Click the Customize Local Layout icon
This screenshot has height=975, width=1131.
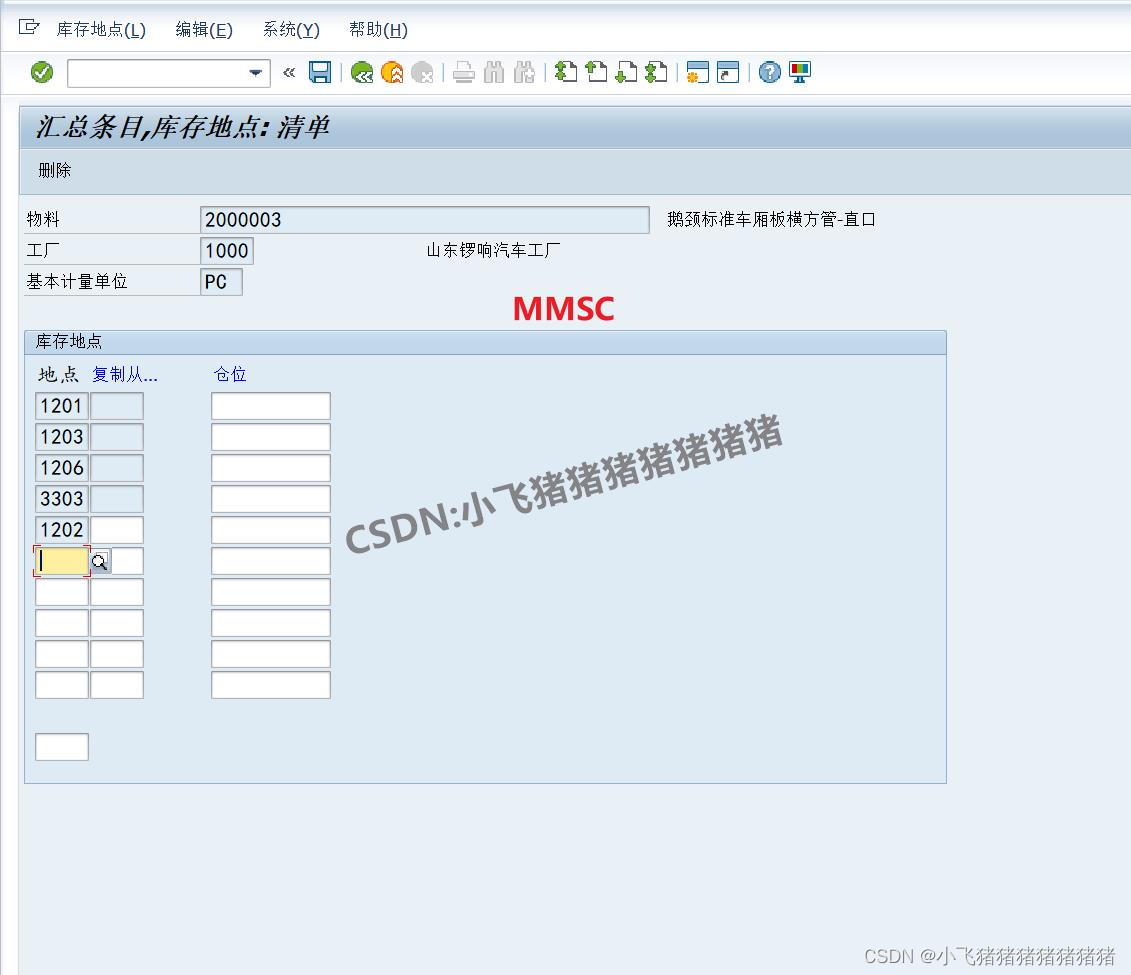[x=798, y=72]
